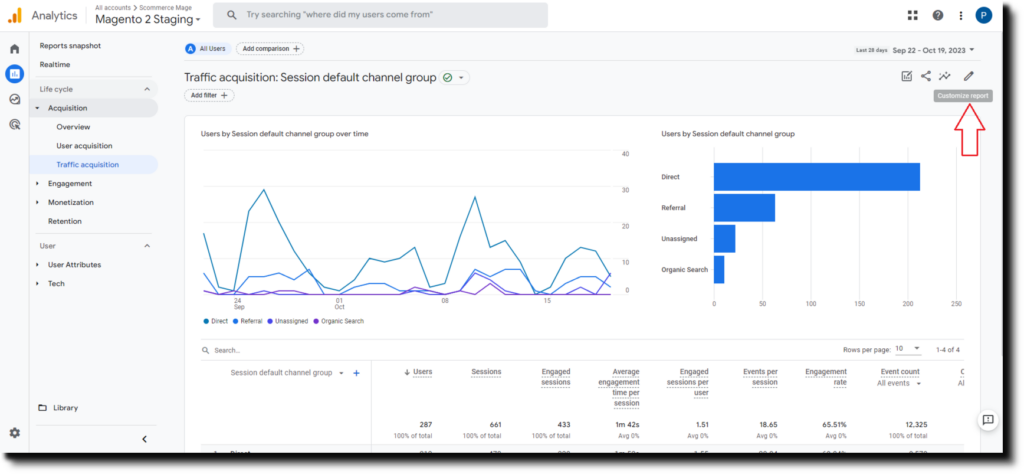The height and width of the screenshot is (474, 1024).
Task: Click the Customize report pencil icon
Action: coord(968,76)
